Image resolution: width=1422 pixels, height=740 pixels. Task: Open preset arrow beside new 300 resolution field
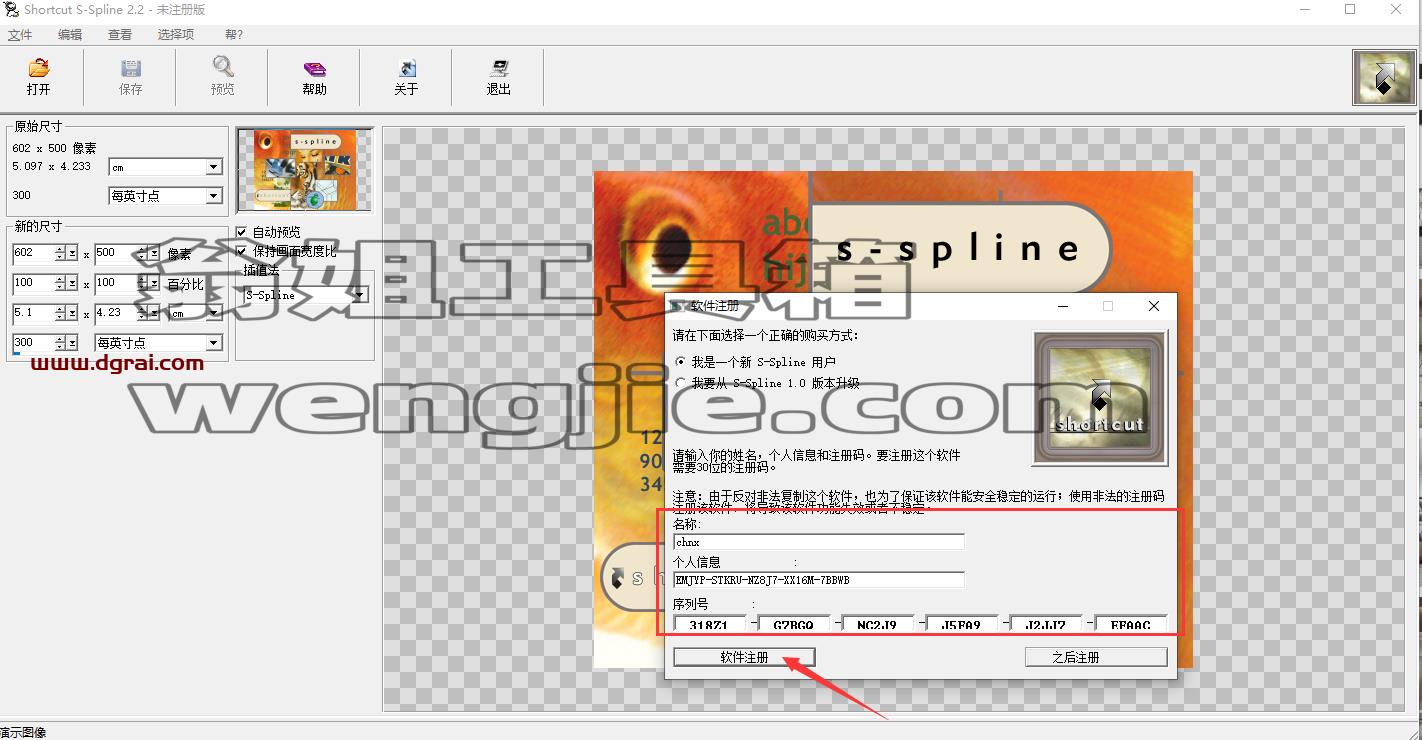(72, 343)
